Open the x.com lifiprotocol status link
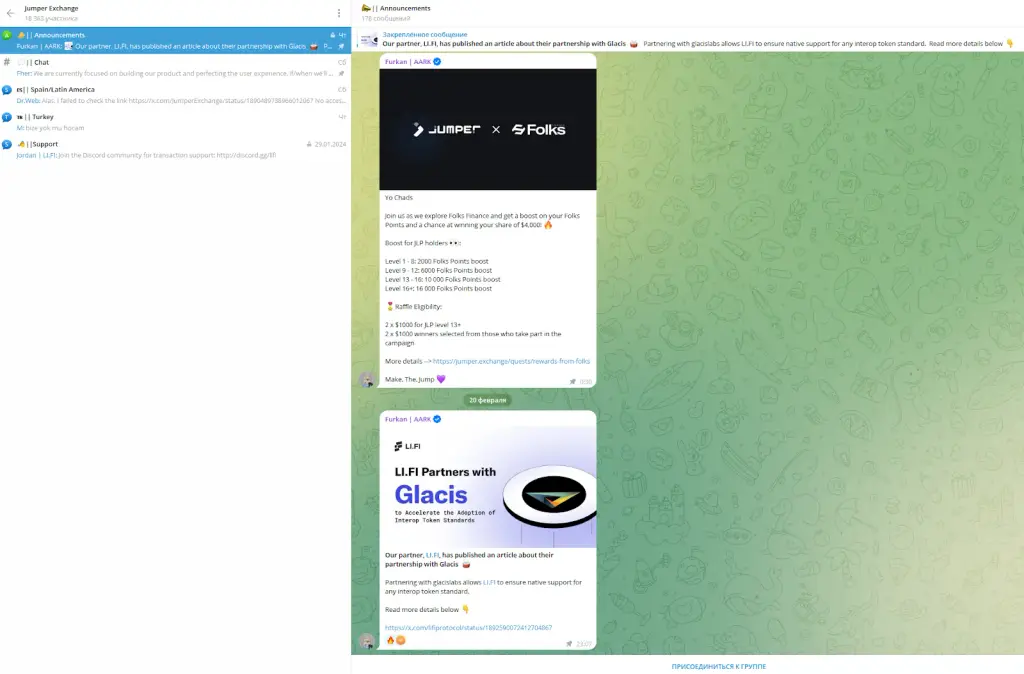This screenshot has height=674, width=1024. [468, 628]
